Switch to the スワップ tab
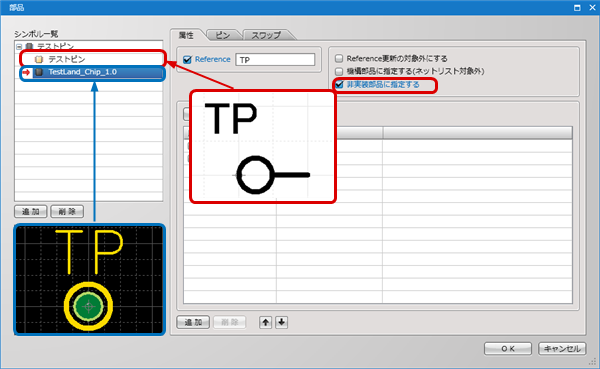This screenshot has width=600, height=369. pyautogui.click(x=266, y=35)
